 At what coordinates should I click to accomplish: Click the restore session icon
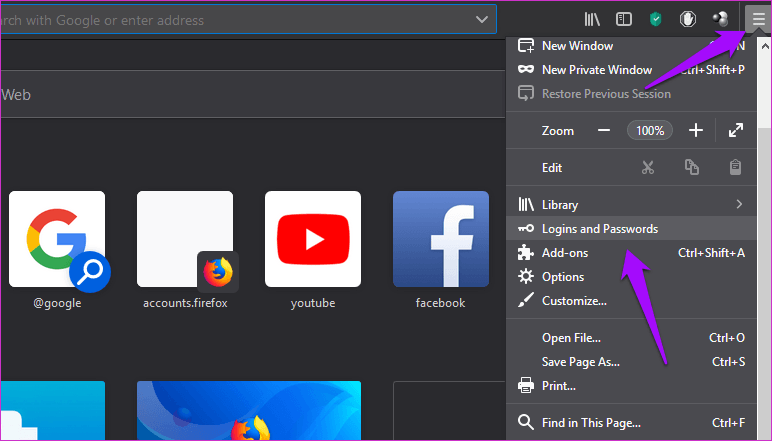click(x=526, y=94)
